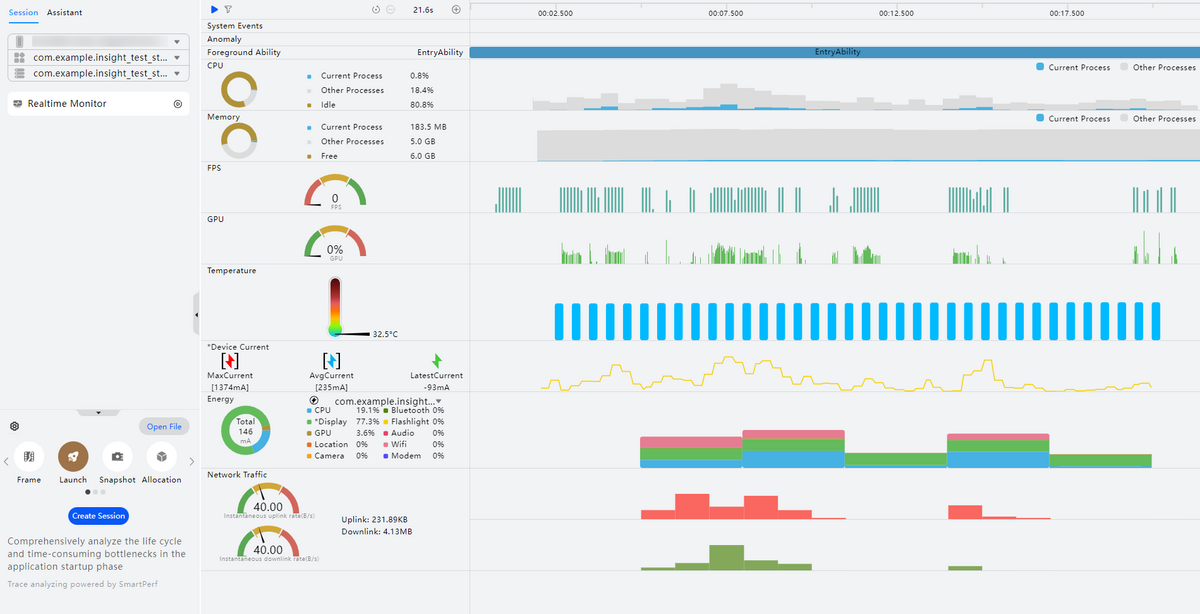Toggle Current Process legend in CPU chart
This screenshot has height=614, width=1200.
click(1073, 67)
